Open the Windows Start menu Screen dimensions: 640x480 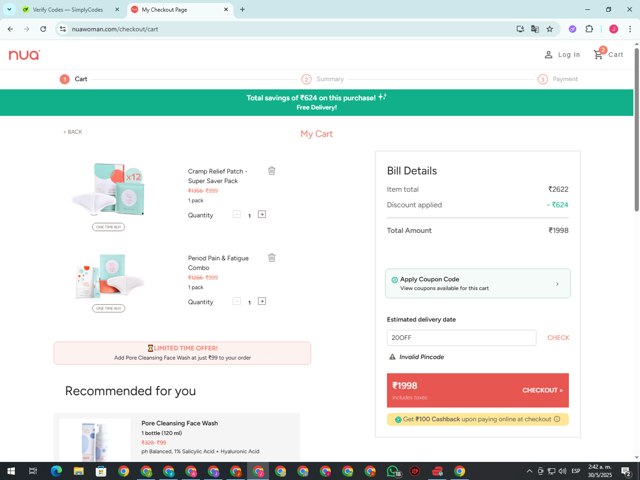click(x=11, y=471)
